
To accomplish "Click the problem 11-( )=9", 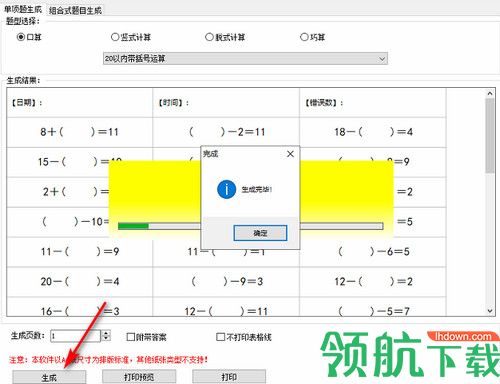I will tap(80, 251).
